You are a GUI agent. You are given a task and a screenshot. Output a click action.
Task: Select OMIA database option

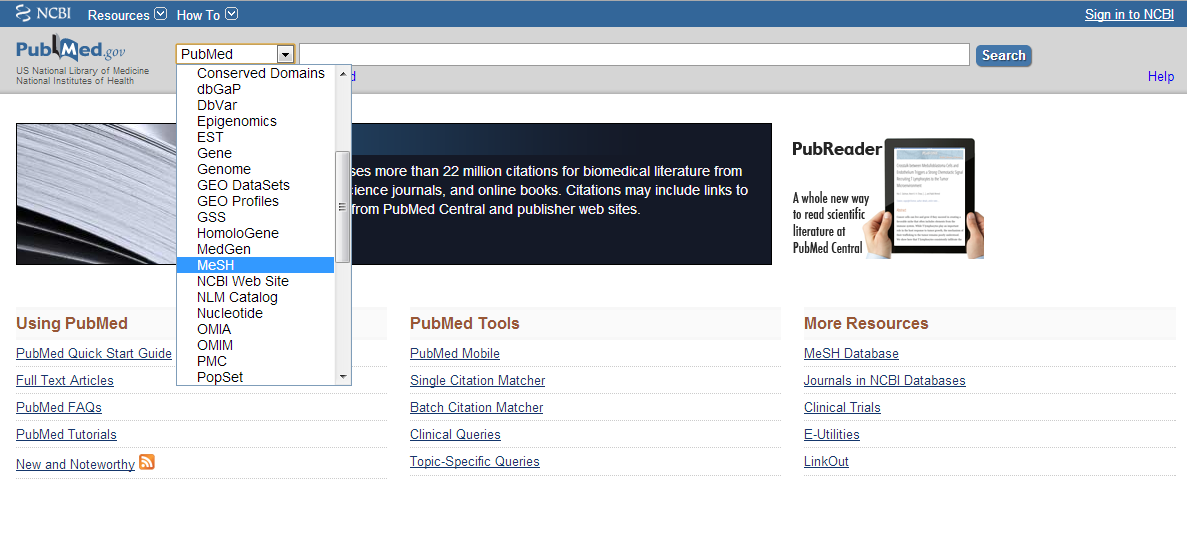coord(214,329)
